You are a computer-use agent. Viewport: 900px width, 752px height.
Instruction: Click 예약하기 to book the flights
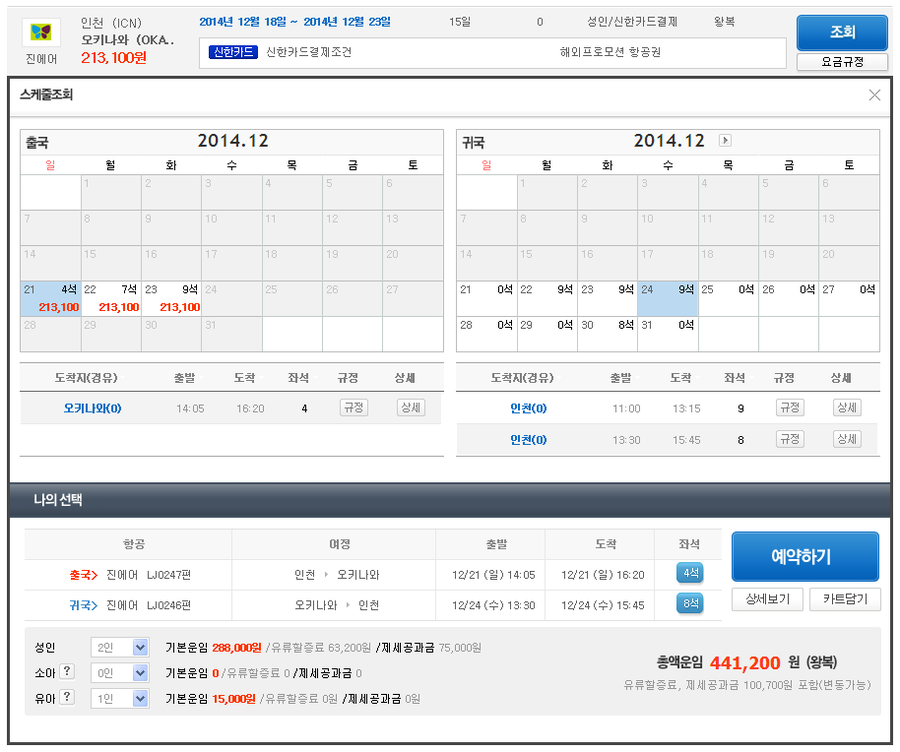pos(805,557)
